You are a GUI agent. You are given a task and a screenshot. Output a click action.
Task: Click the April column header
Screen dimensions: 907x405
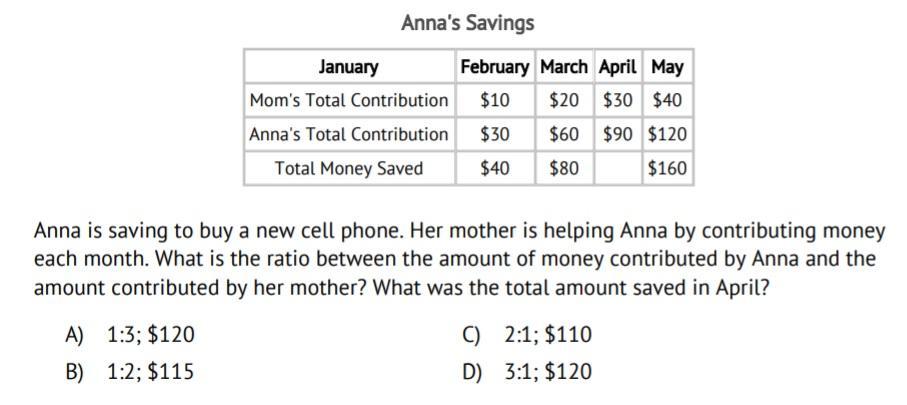618,67
